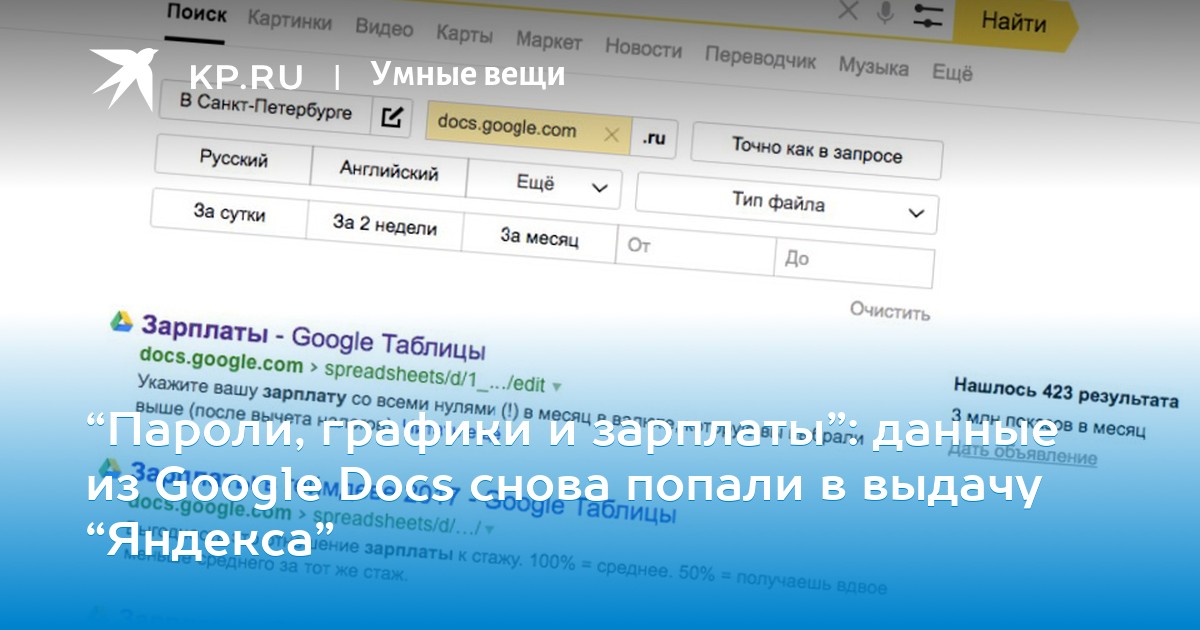This screenshot has width=1200, height=630.
Task: Toggle the Английский language filter
Action: coord(389,171)
